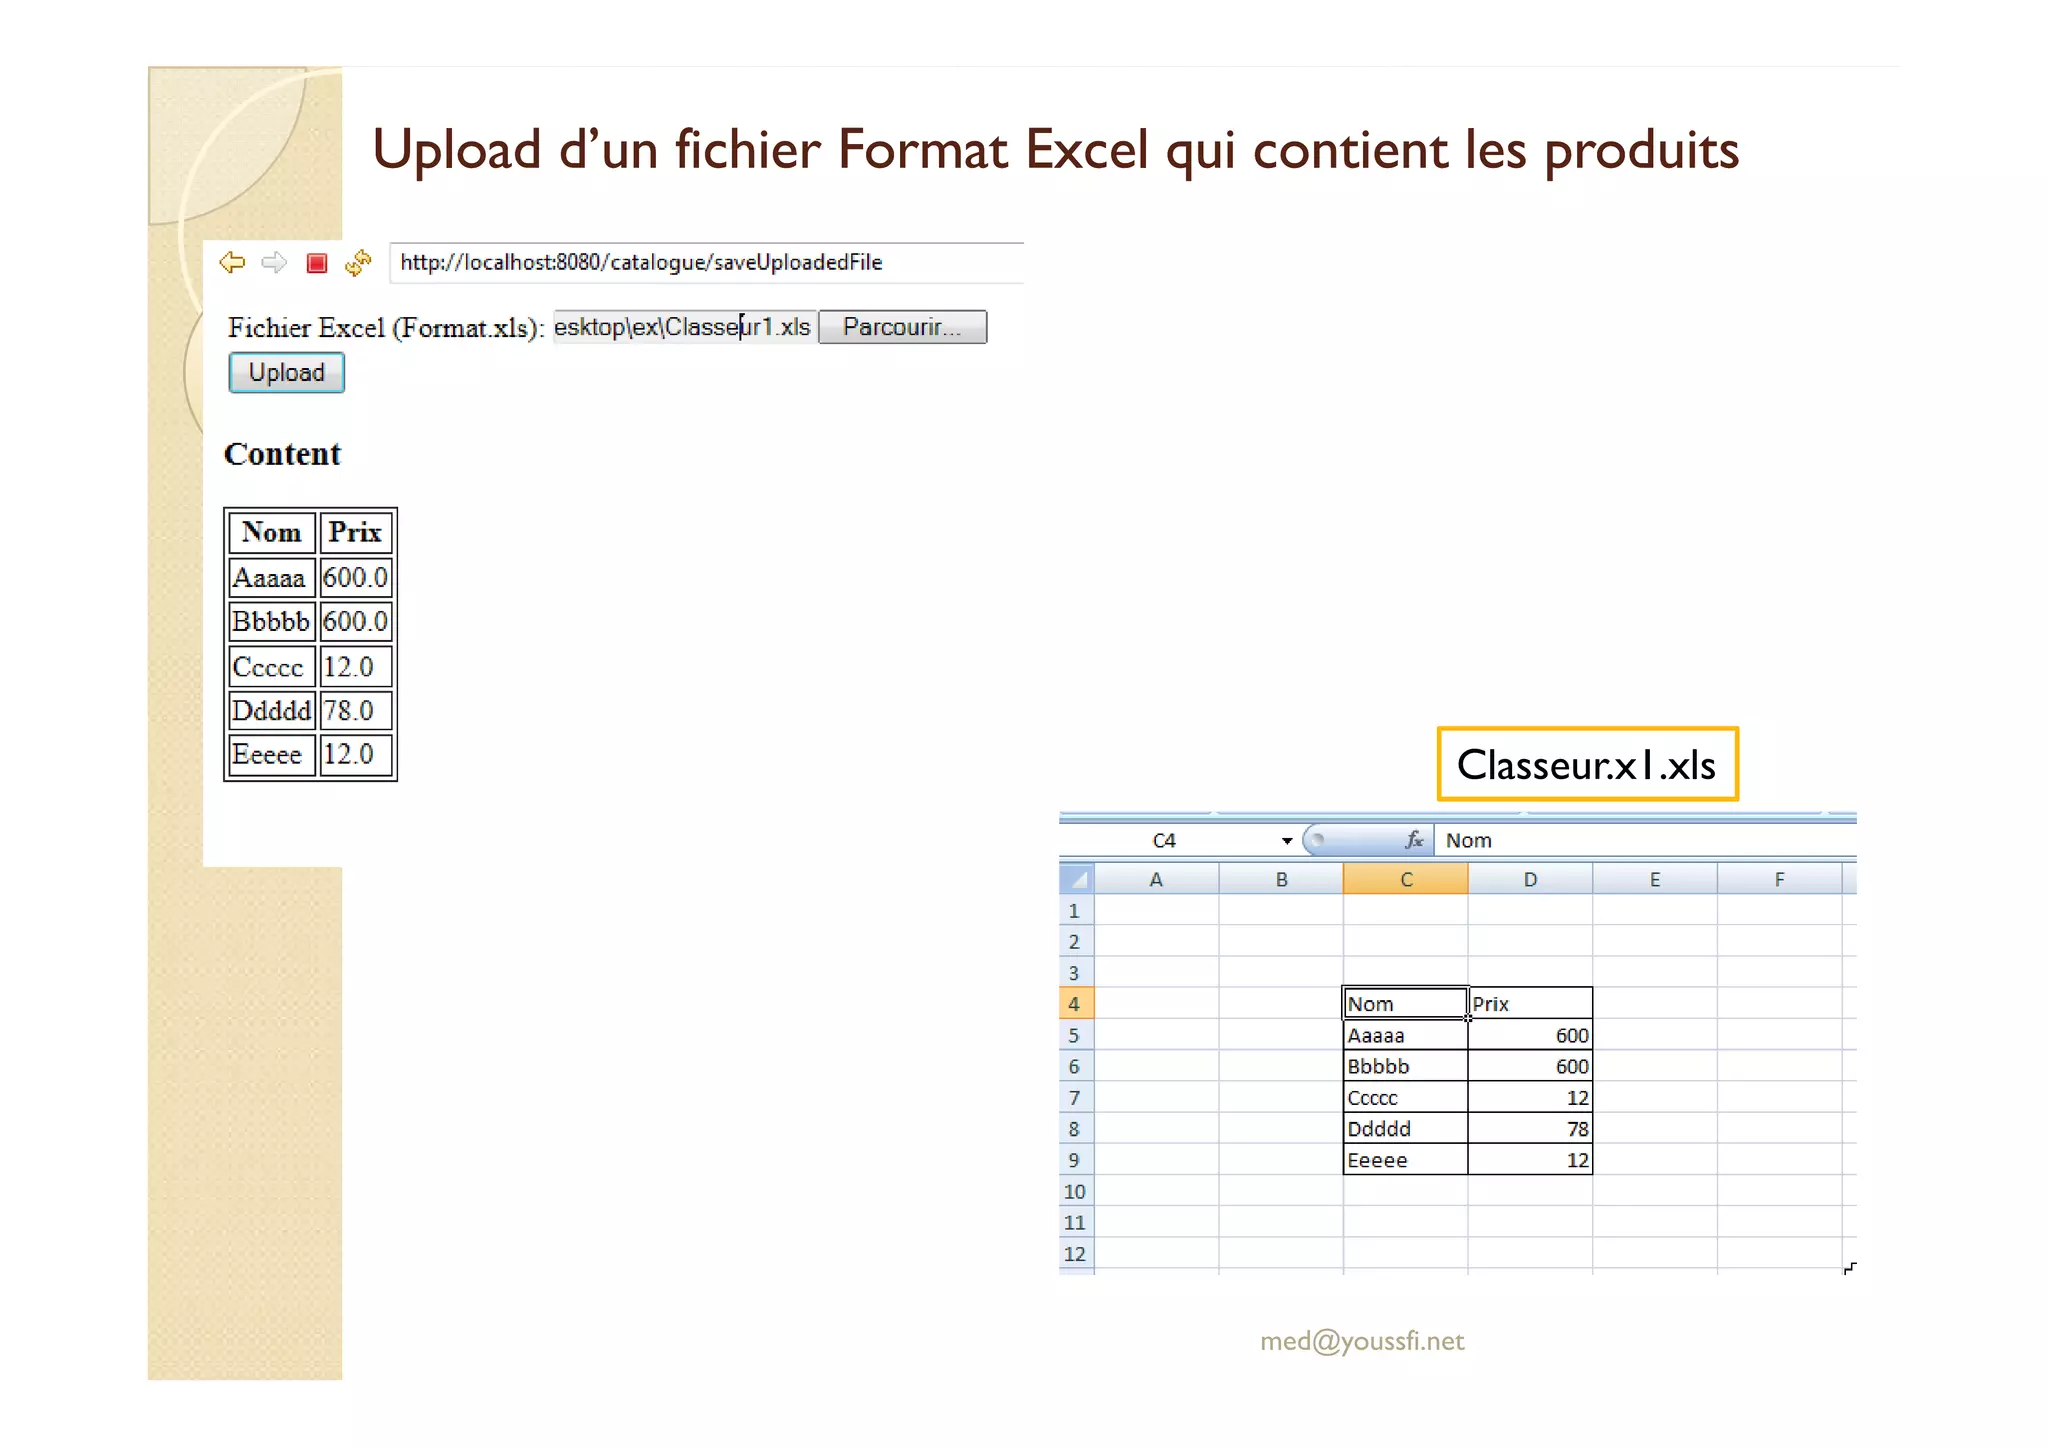
Task: Click the browser forward arrow icon
Action: click(274, 262)
